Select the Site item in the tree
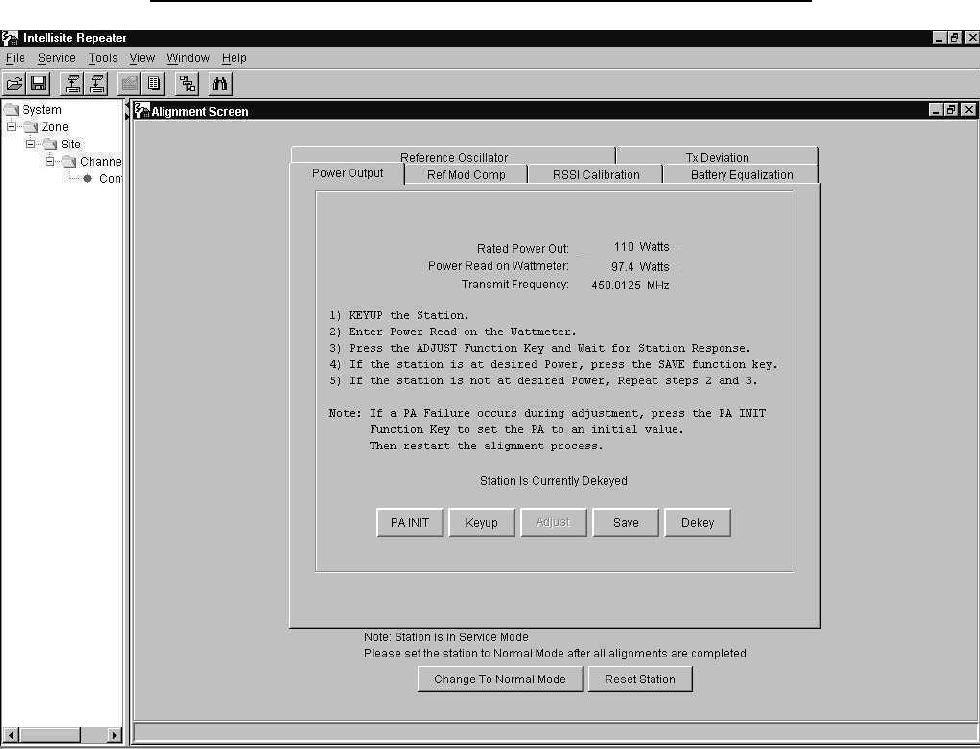The width and height of the screenshot is (980, 749). click(71, 144)
